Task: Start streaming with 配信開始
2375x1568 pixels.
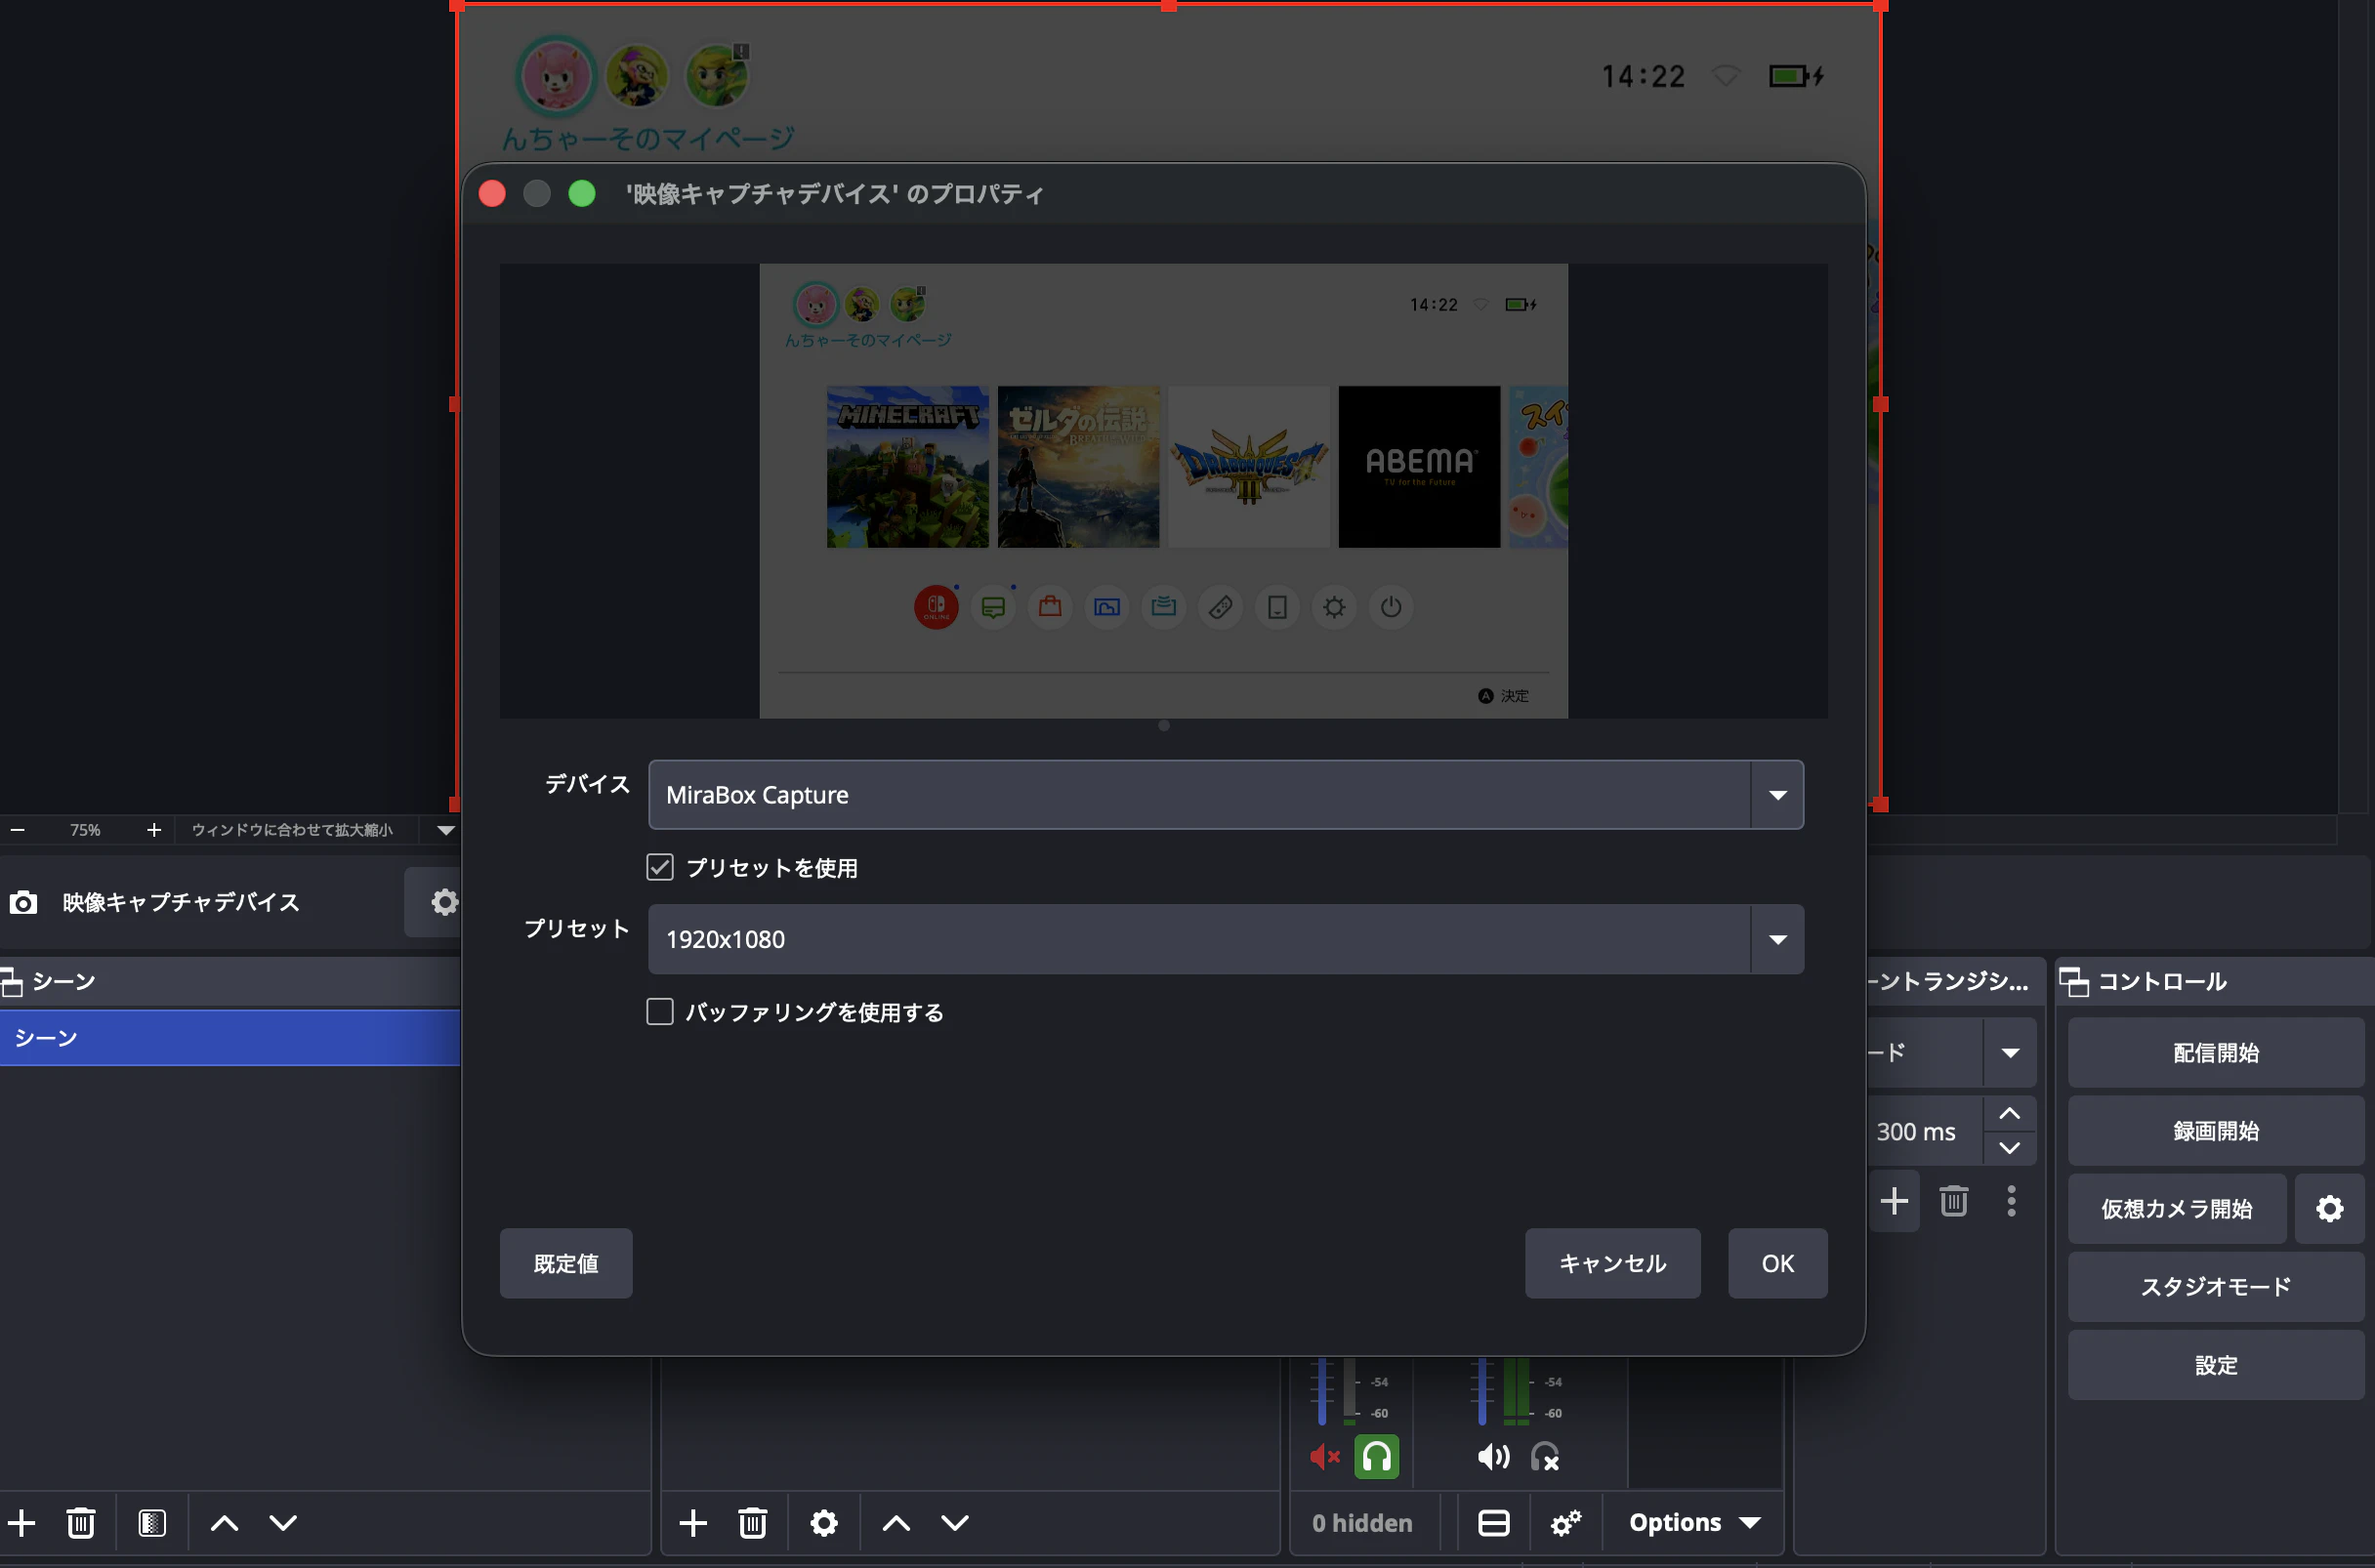Action: pos(2215,1052)
